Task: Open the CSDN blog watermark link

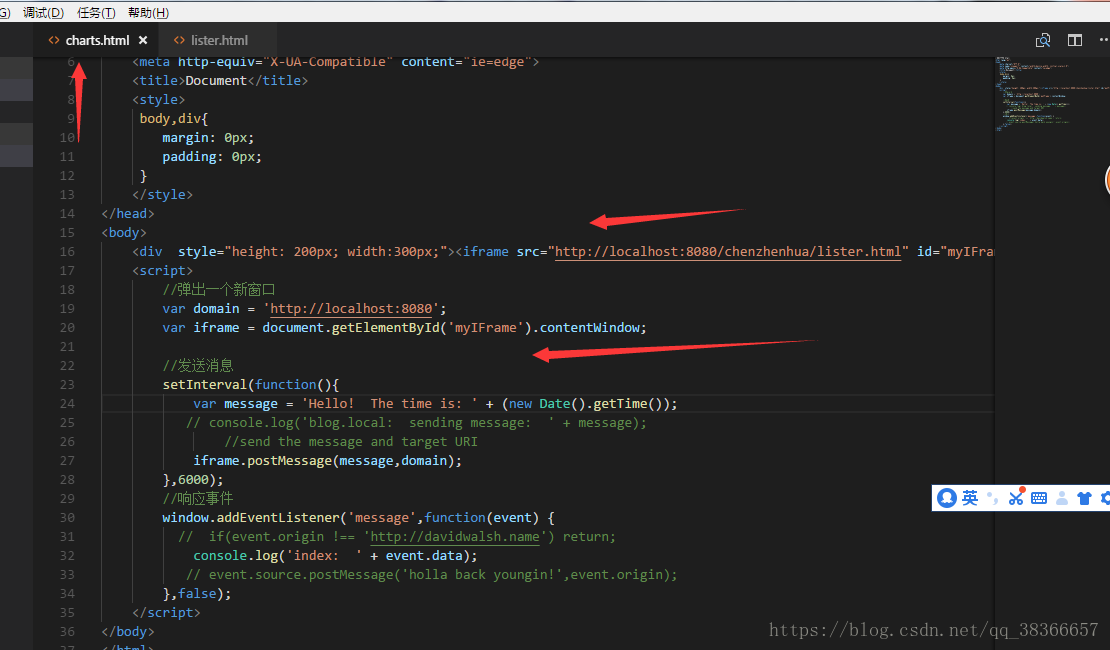Action: [x=932, y=630]
